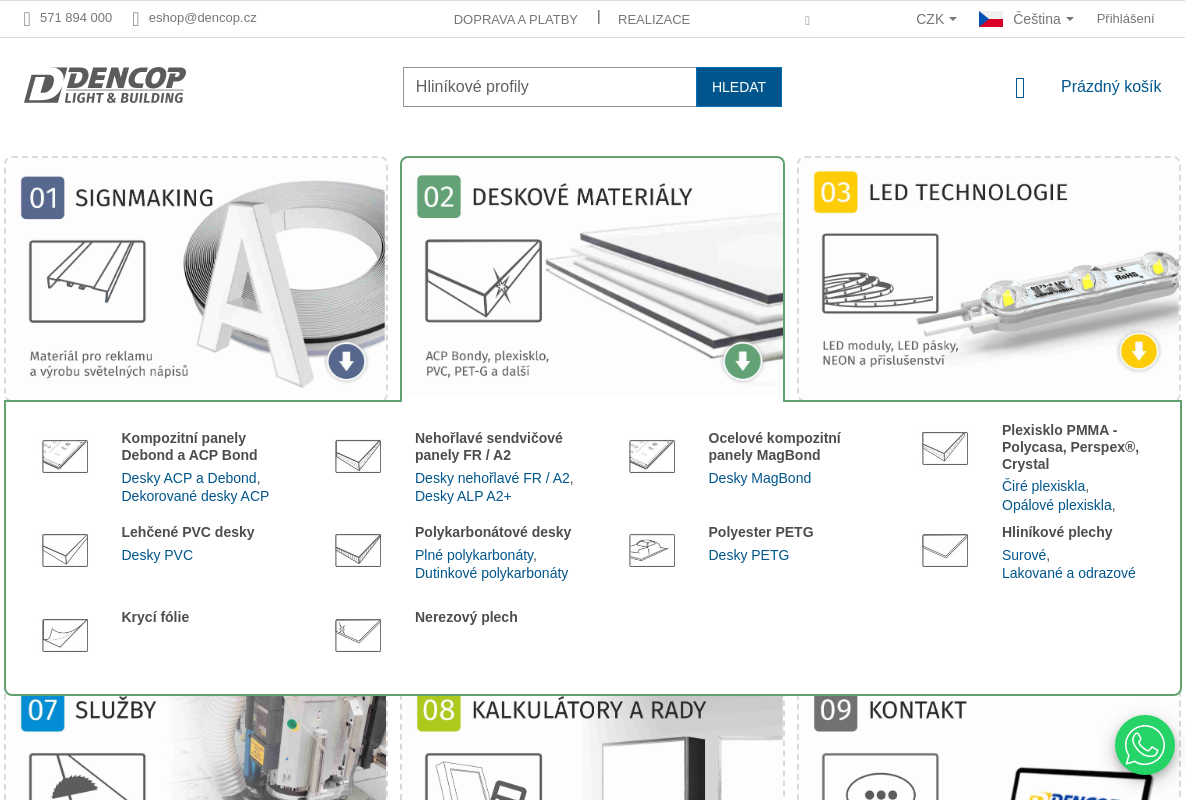Expand LED Technologie yellow arrow button
Viewport: 1200px width, 800px height.
1139,351
